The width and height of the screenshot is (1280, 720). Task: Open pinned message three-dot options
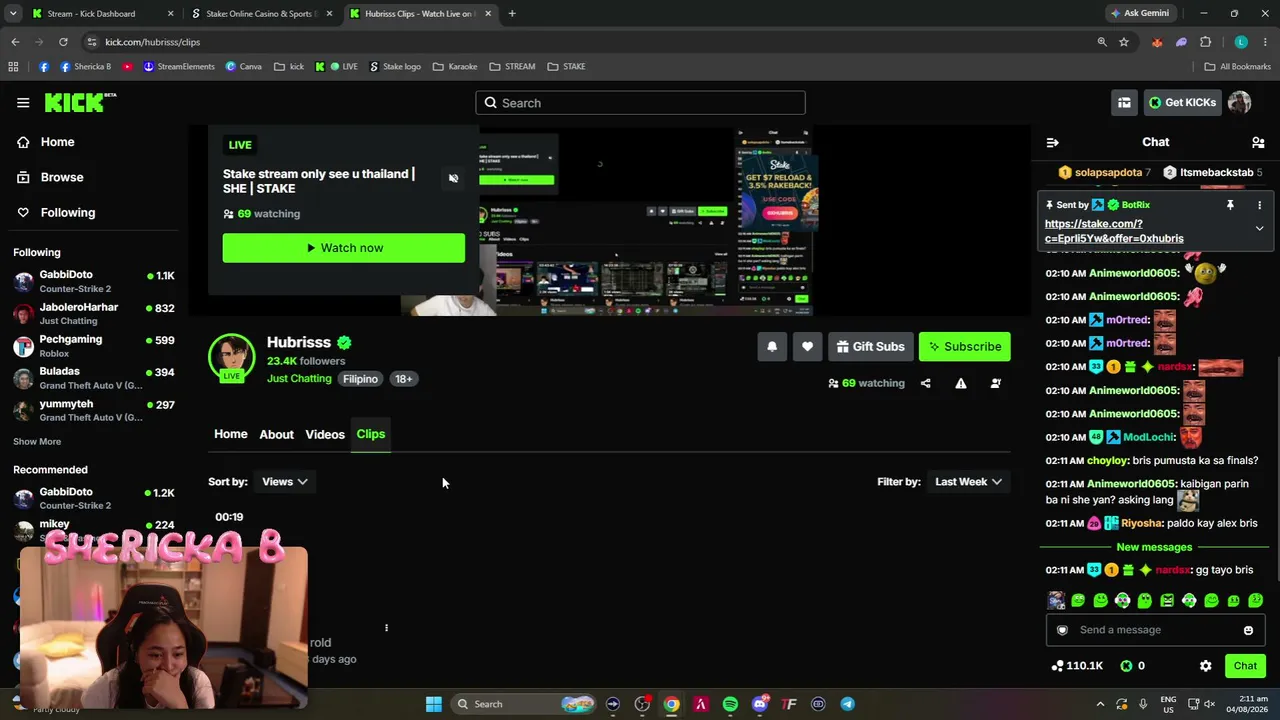pyautogui.click(x=1259, y=205)
